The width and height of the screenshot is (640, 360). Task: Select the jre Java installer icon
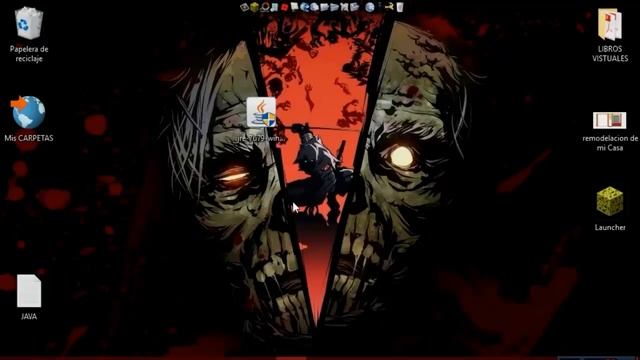pyautogui.click(x=261, y=120)
